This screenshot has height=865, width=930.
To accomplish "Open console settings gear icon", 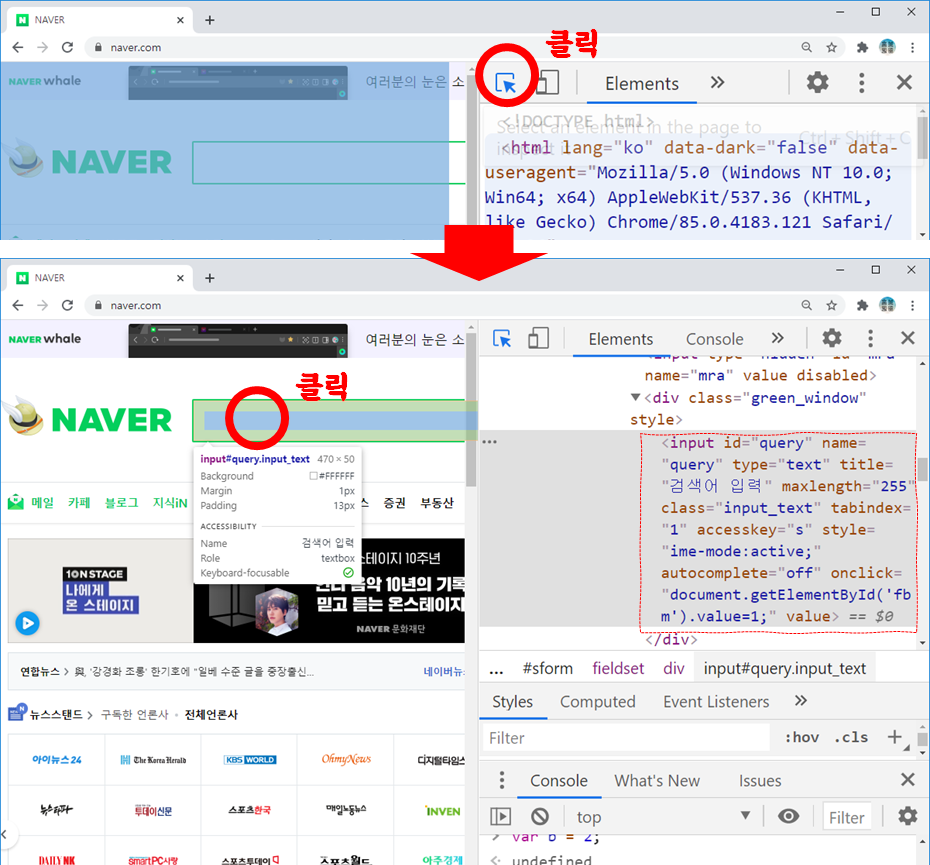I will point(907,816).
